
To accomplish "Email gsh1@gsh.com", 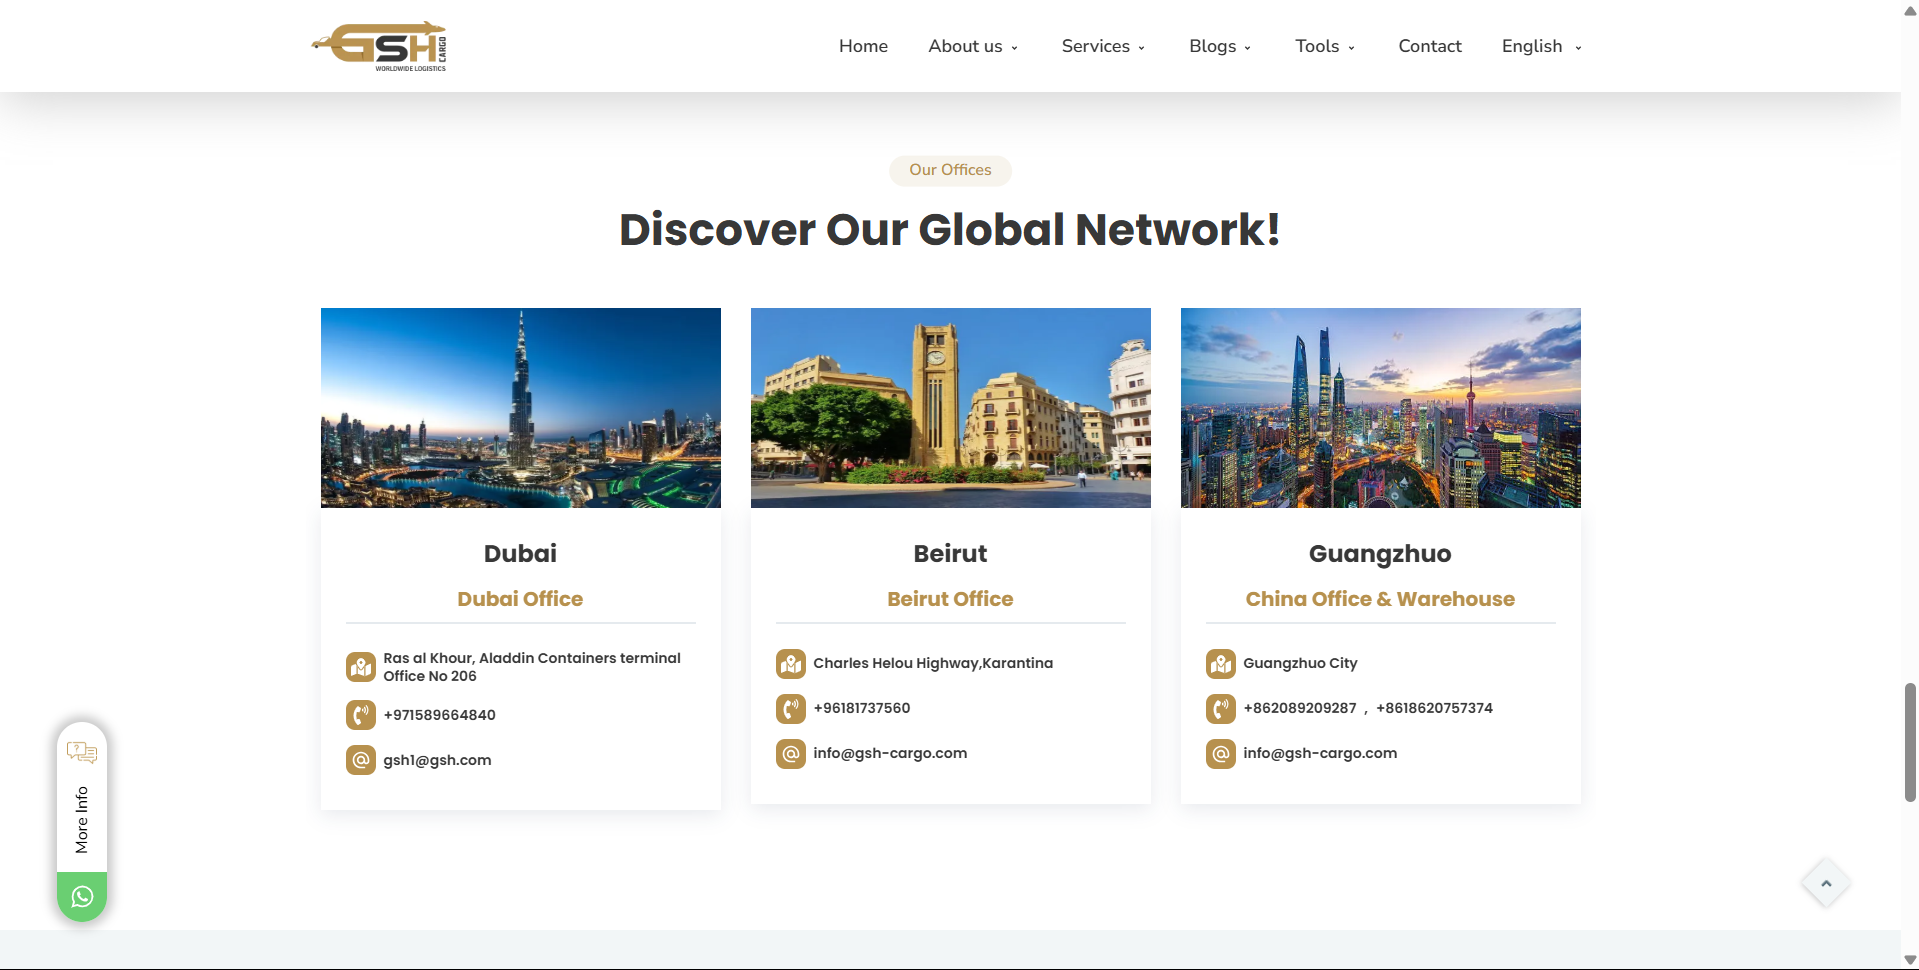I will 437,760.
